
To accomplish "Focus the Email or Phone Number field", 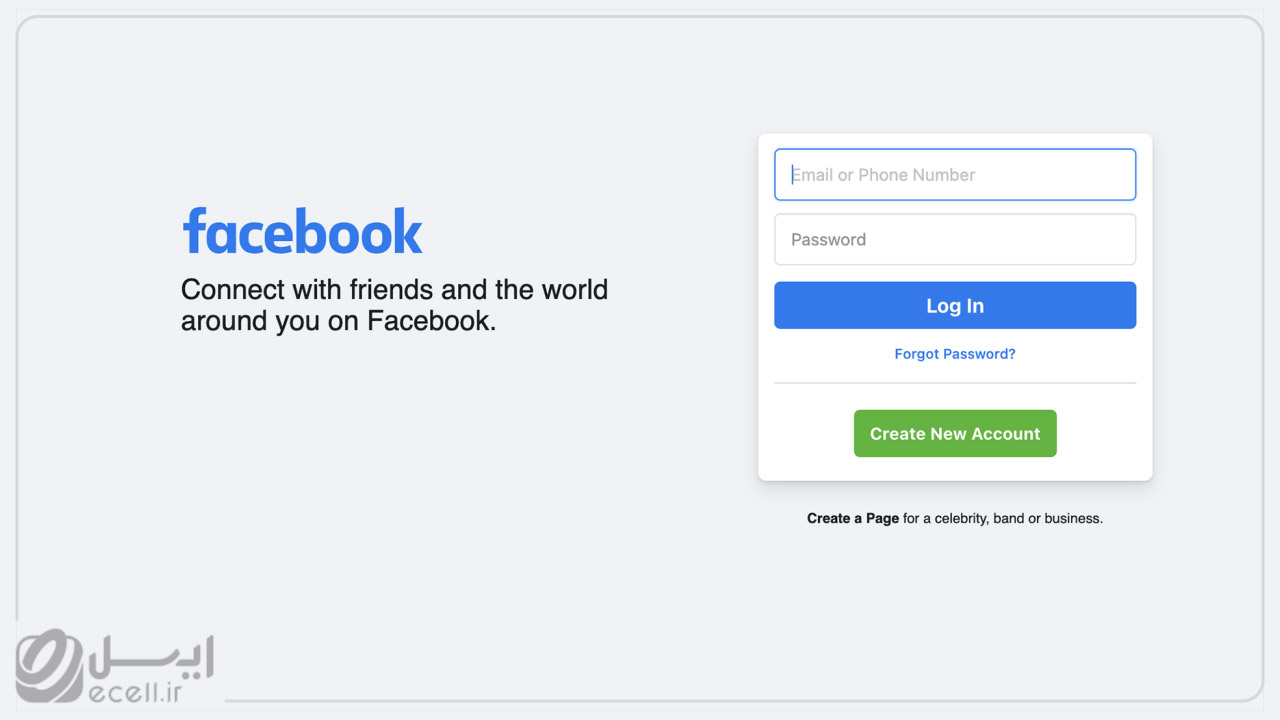I will point(955,175).
